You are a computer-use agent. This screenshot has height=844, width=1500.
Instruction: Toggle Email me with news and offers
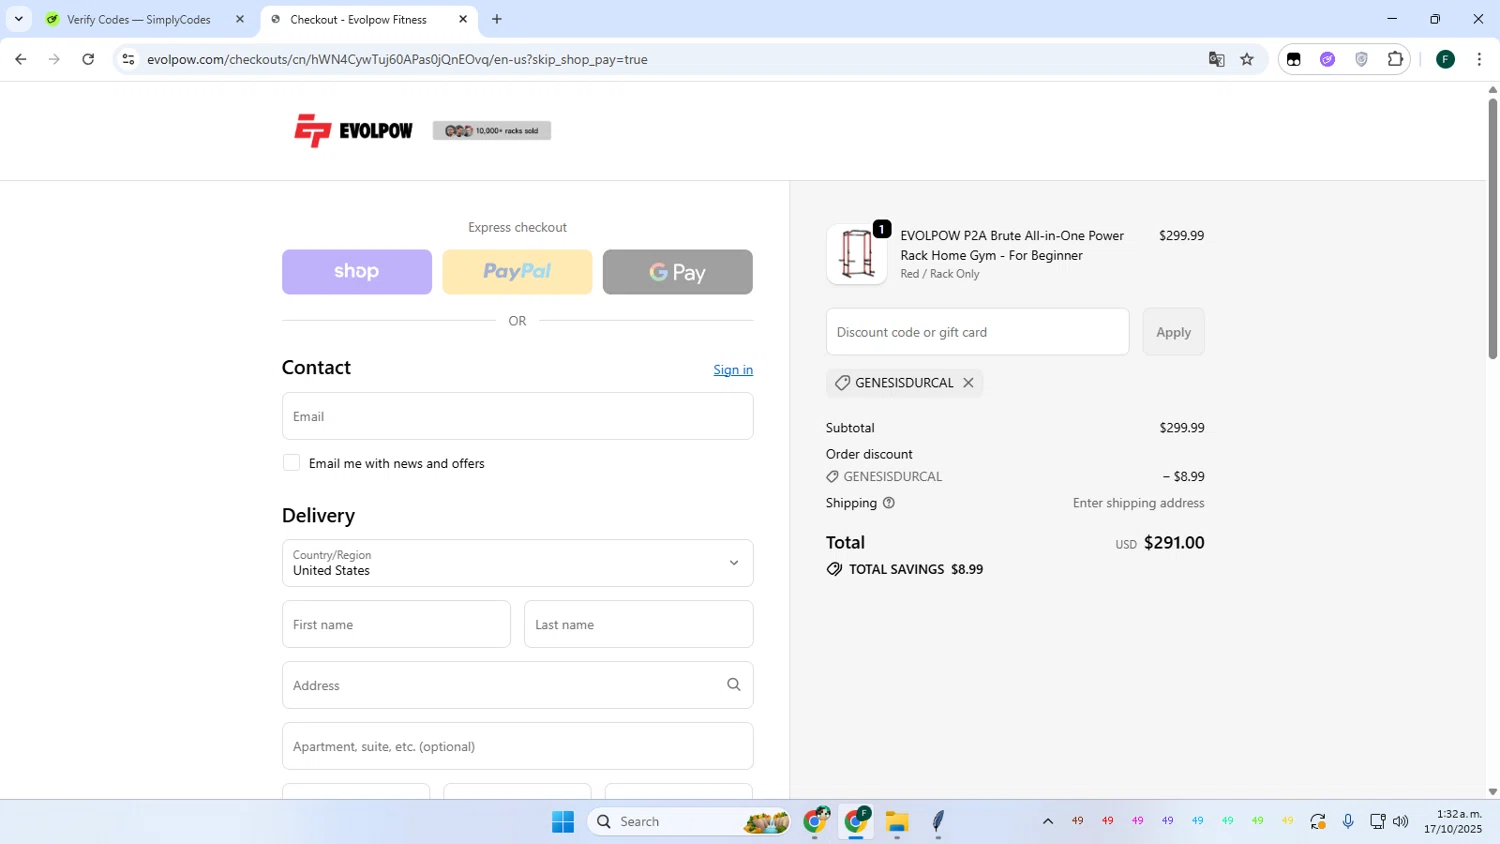291,463
